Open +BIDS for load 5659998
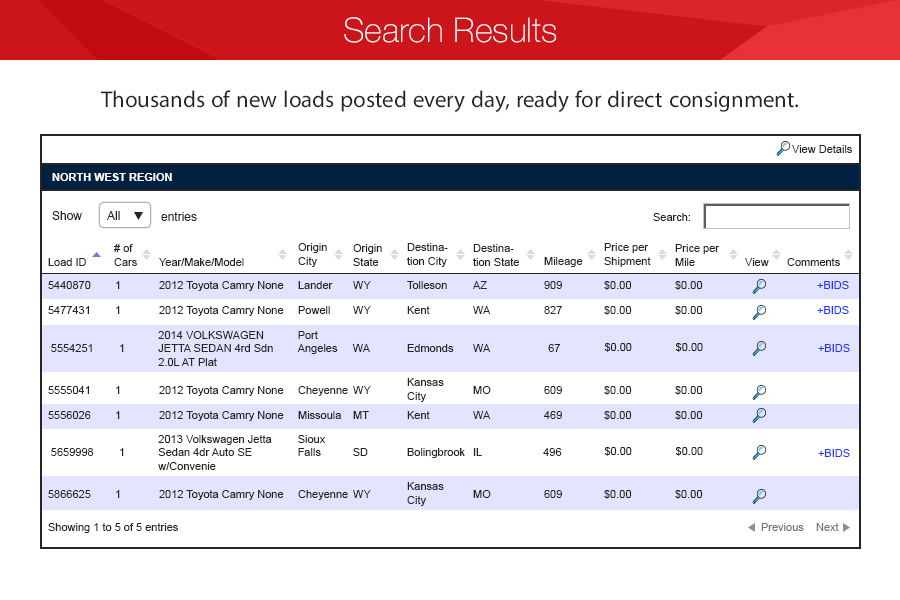Viewport: 900px width, 600px height. (x=834, y=453)
